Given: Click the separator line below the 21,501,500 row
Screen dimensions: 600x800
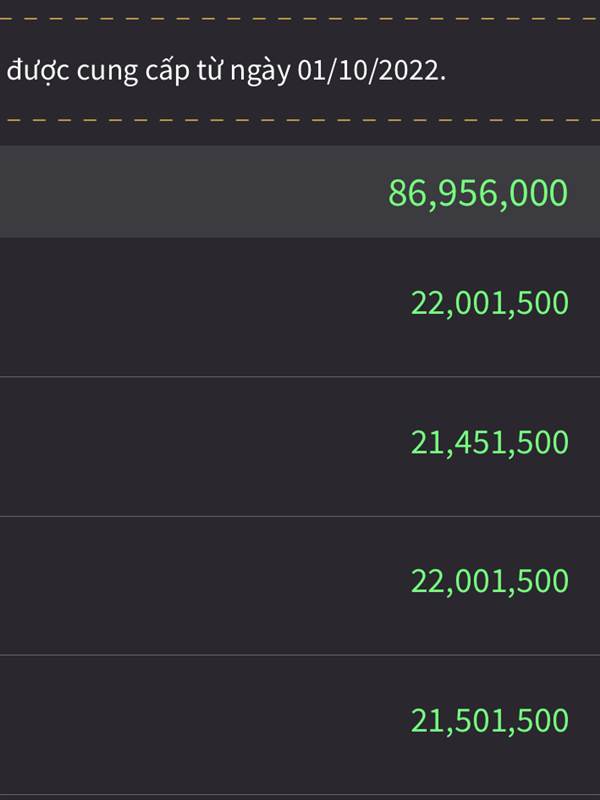Looking at the screenshot, I should [x=300, y=795].
